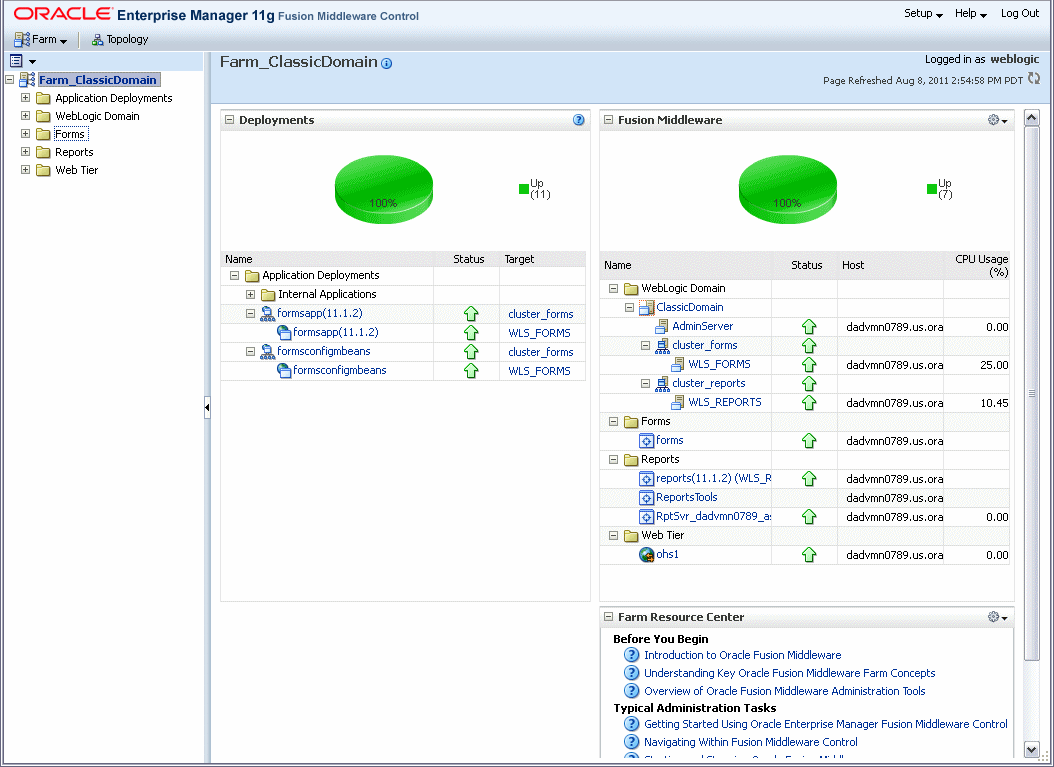The width and height of the screenshot is (1054, 767).
Task: Click scrollbar down arrow on right
Action: 1032,749
